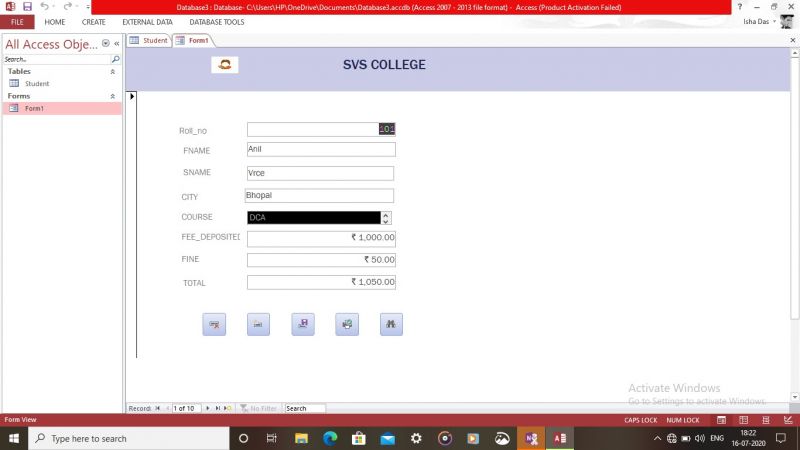Click the record navigation Search box
This screenshot has width=800, height=450.
coord(304,408)
